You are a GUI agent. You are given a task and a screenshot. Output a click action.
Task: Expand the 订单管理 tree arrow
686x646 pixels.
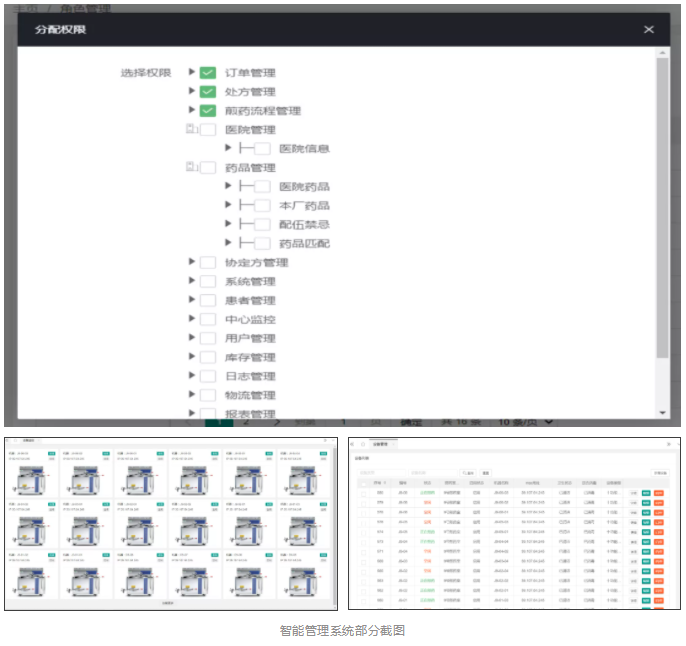pyautogui.click(x=192, y=73)
